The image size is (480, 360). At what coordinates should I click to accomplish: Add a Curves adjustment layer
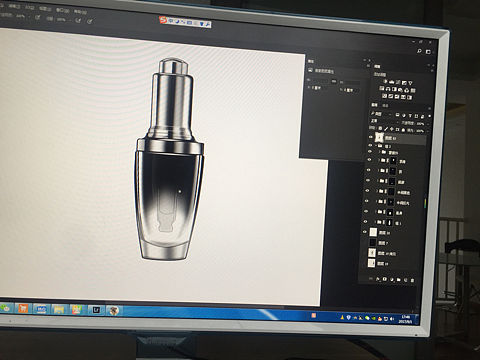click(x=398, y=82)
